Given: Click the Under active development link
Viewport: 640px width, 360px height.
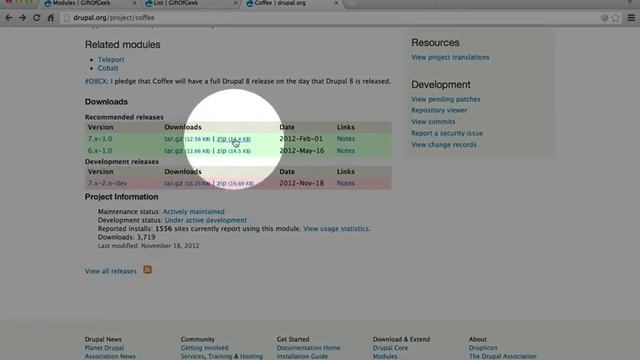Looking at the screenshot, I should point(206,220).
